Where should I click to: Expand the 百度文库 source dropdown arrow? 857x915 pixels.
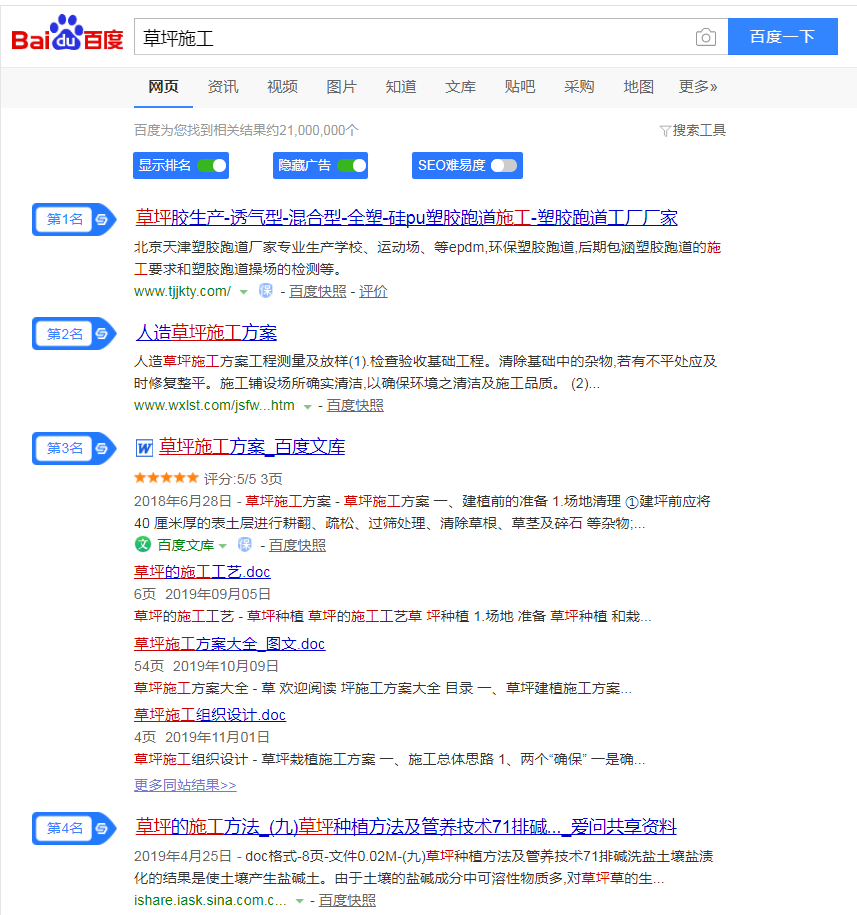tap(222, 546)
